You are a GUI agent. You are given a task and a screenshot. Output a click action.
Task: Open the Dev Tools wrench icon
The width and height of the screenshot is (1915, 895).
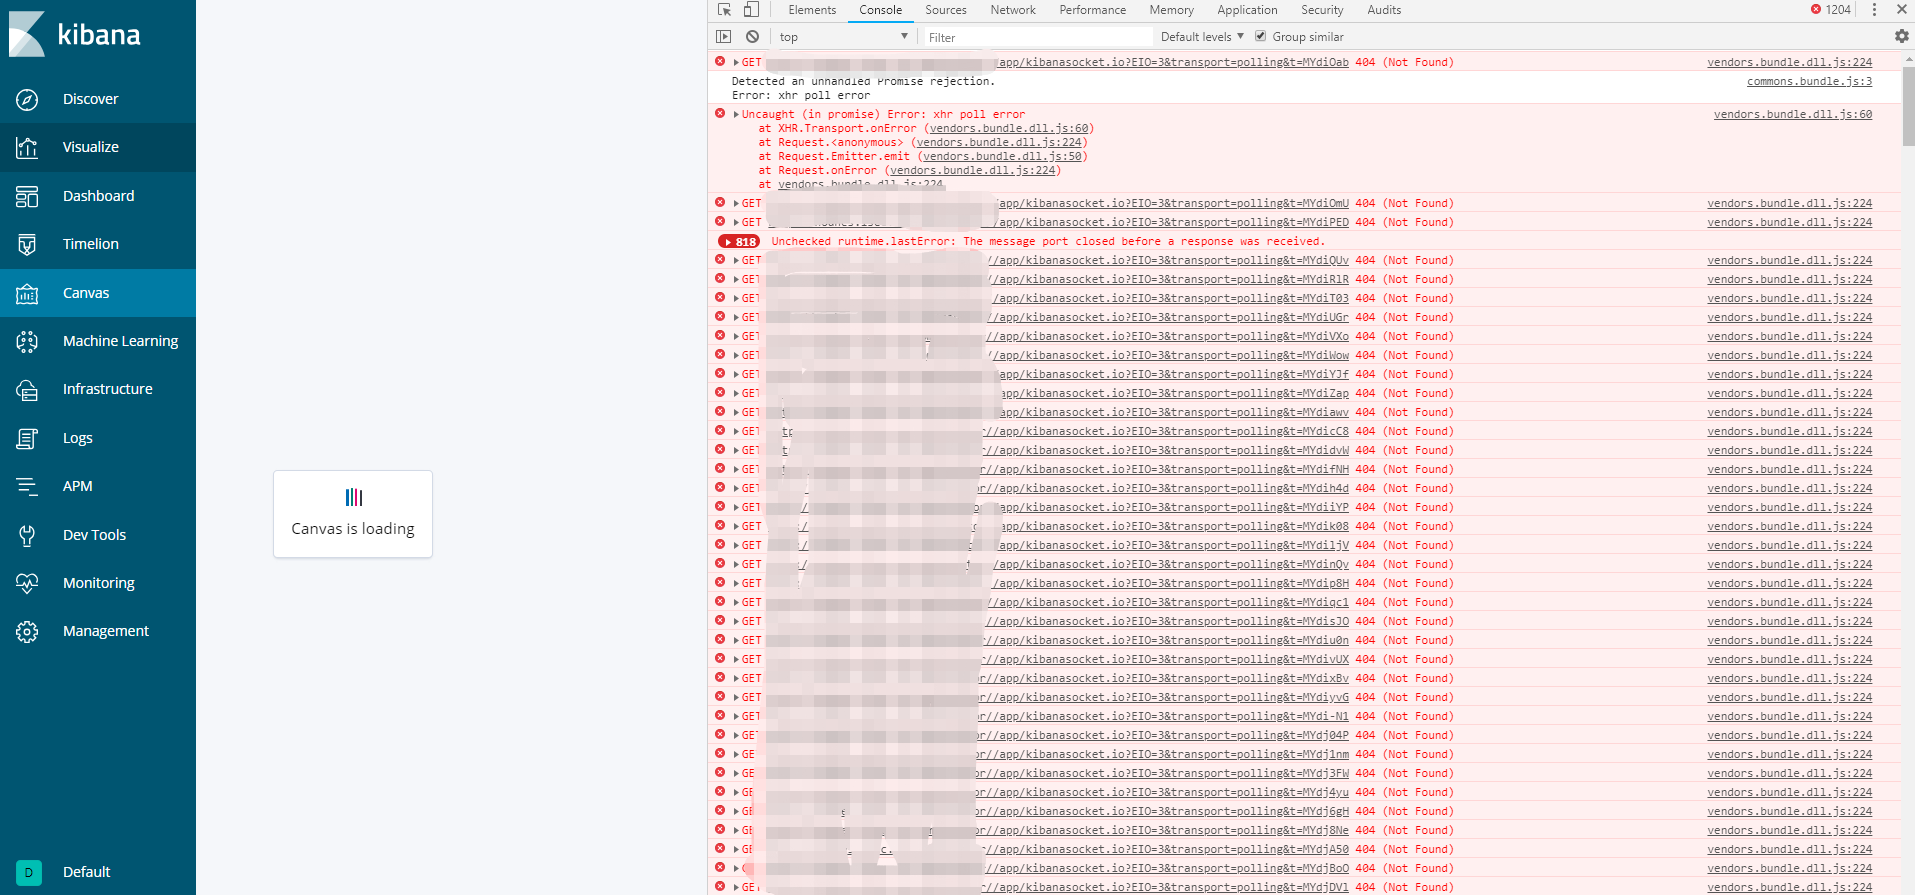coord(27,535)
